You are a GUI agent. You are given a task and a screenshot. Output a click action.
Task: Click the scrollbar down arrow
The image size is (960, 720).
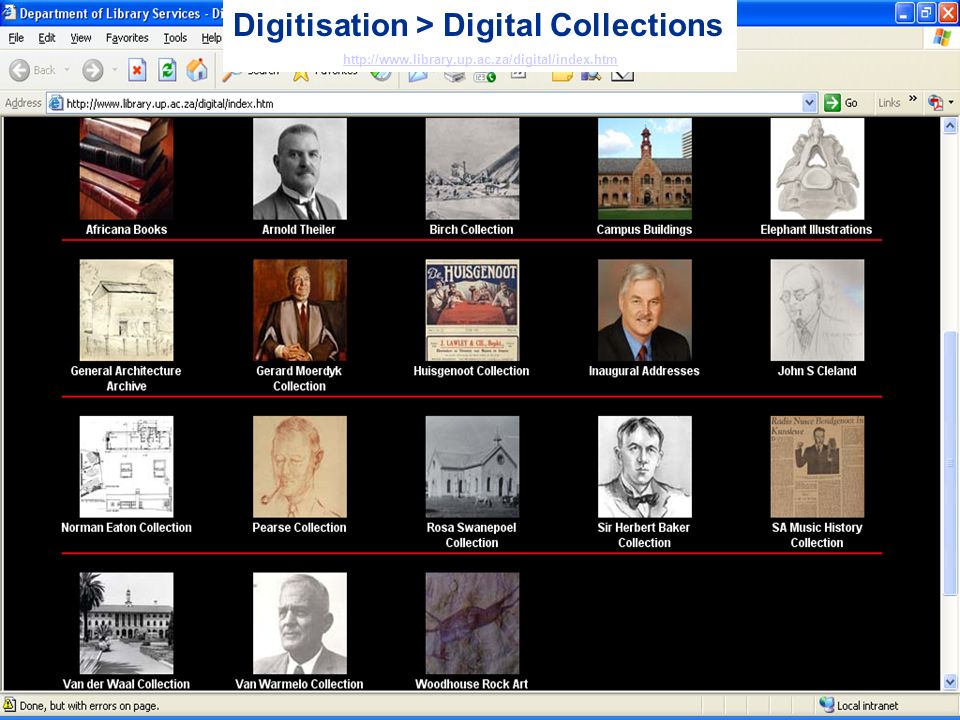pyautogui.click(x=950, y=681)
